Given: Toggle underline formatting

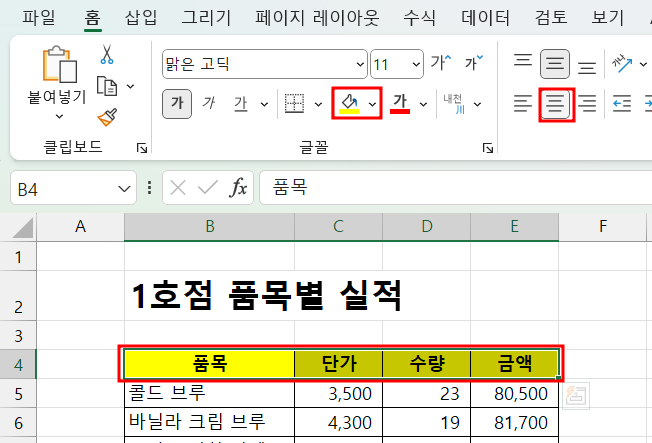Looking at the screenshot, I should click(240, 104).
